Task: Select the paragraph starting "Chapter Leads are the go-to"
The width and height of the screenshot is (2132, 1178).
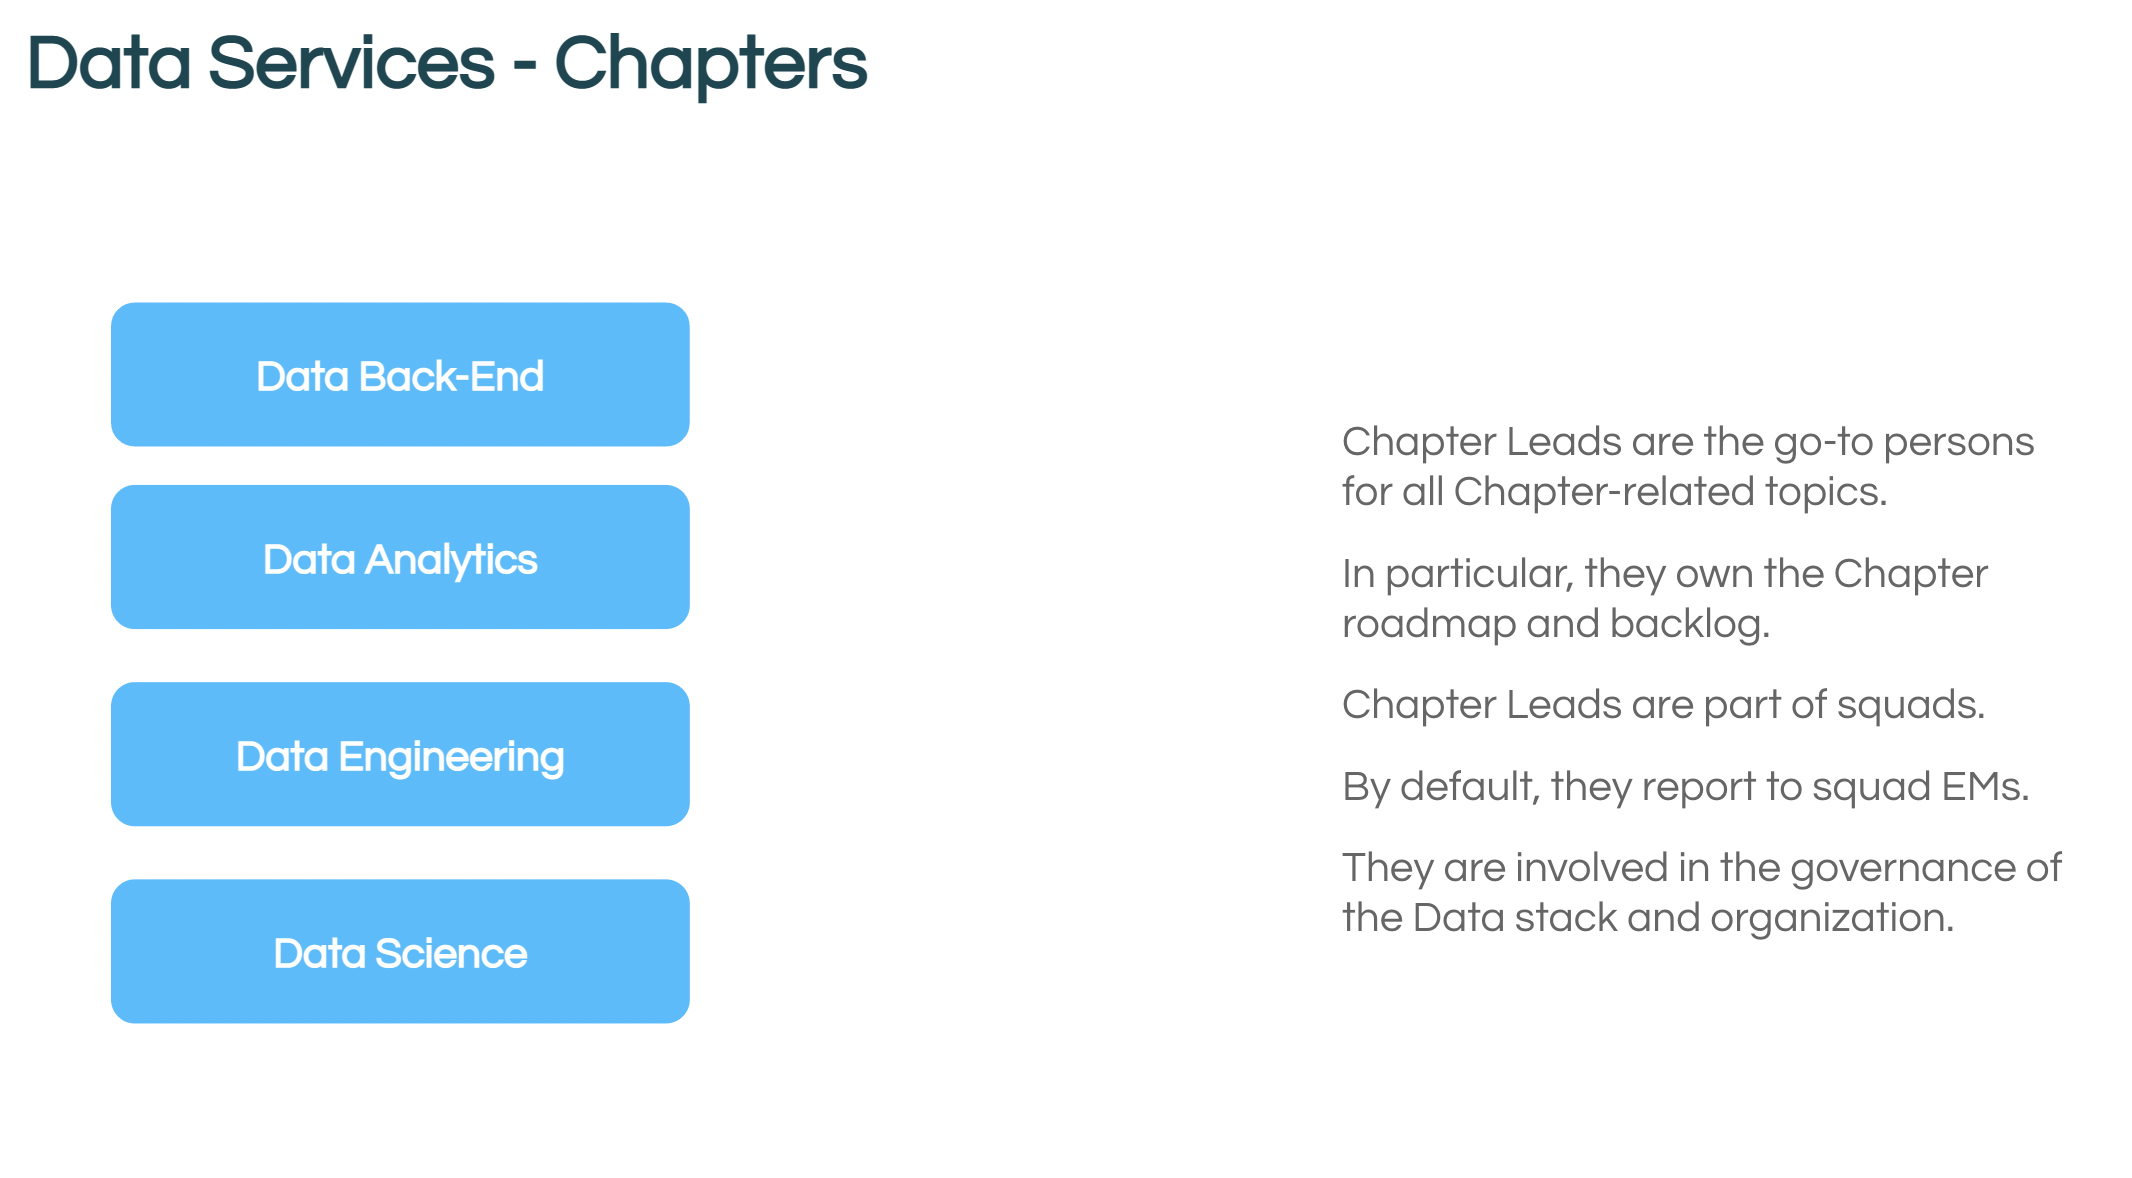Action: 1688,466
